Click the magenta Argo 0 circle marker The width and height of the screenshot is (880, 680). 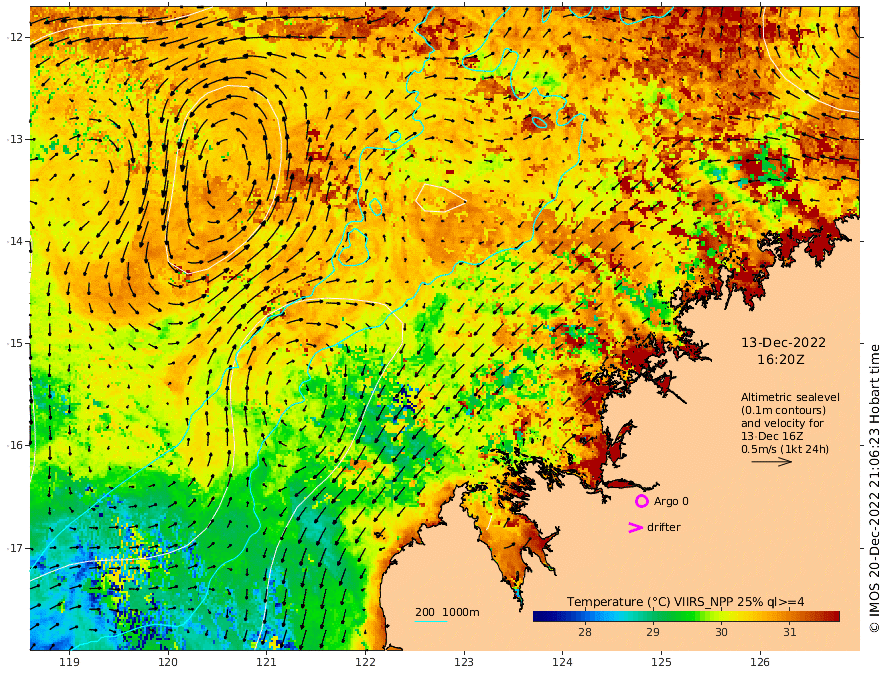[x=641, y=501]
